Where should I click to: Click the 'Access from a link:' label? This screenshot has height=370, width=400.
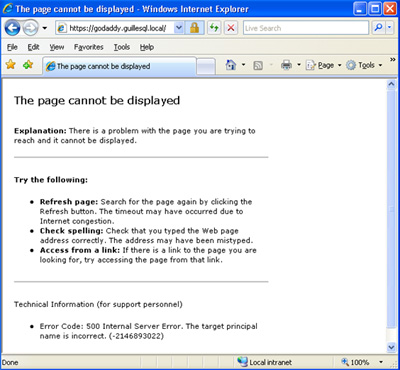80,250
